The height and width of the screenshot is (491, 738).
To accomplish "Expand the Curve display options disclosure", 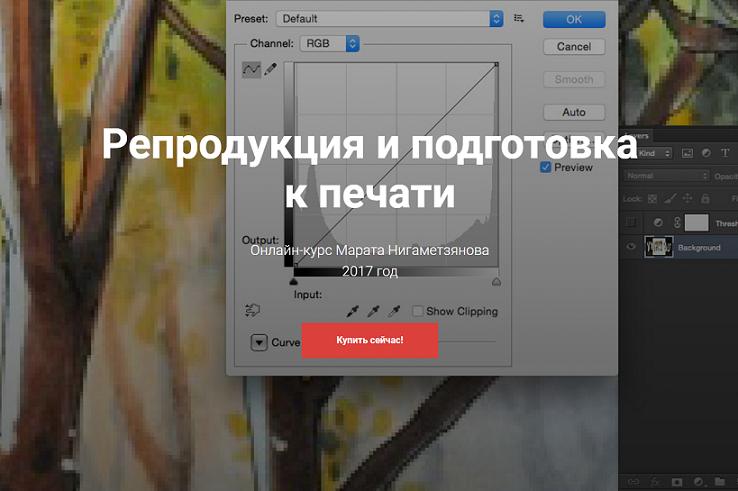I will [259, 342].
